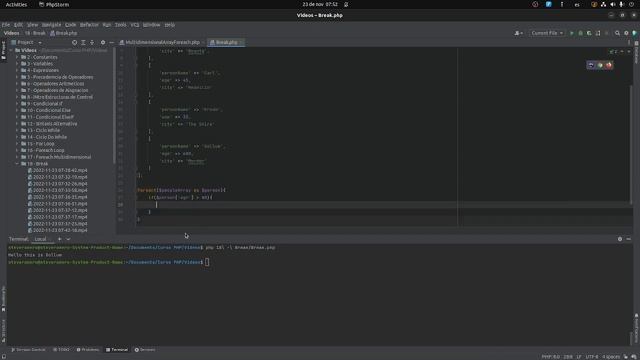Open the power menu in system tray
This screenshot has height=360, width=640.
tap(631, 4)
